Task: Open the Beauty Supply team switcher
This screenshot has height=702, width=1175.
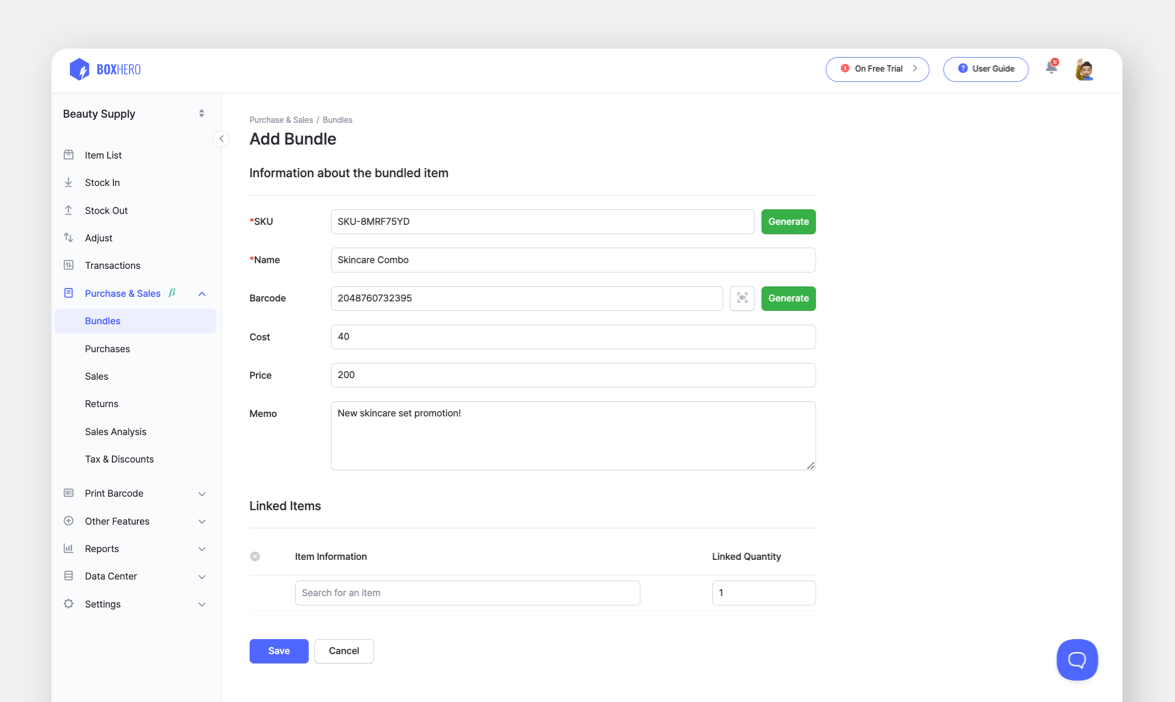Action: pyautogui.click(x=135, y=113)
